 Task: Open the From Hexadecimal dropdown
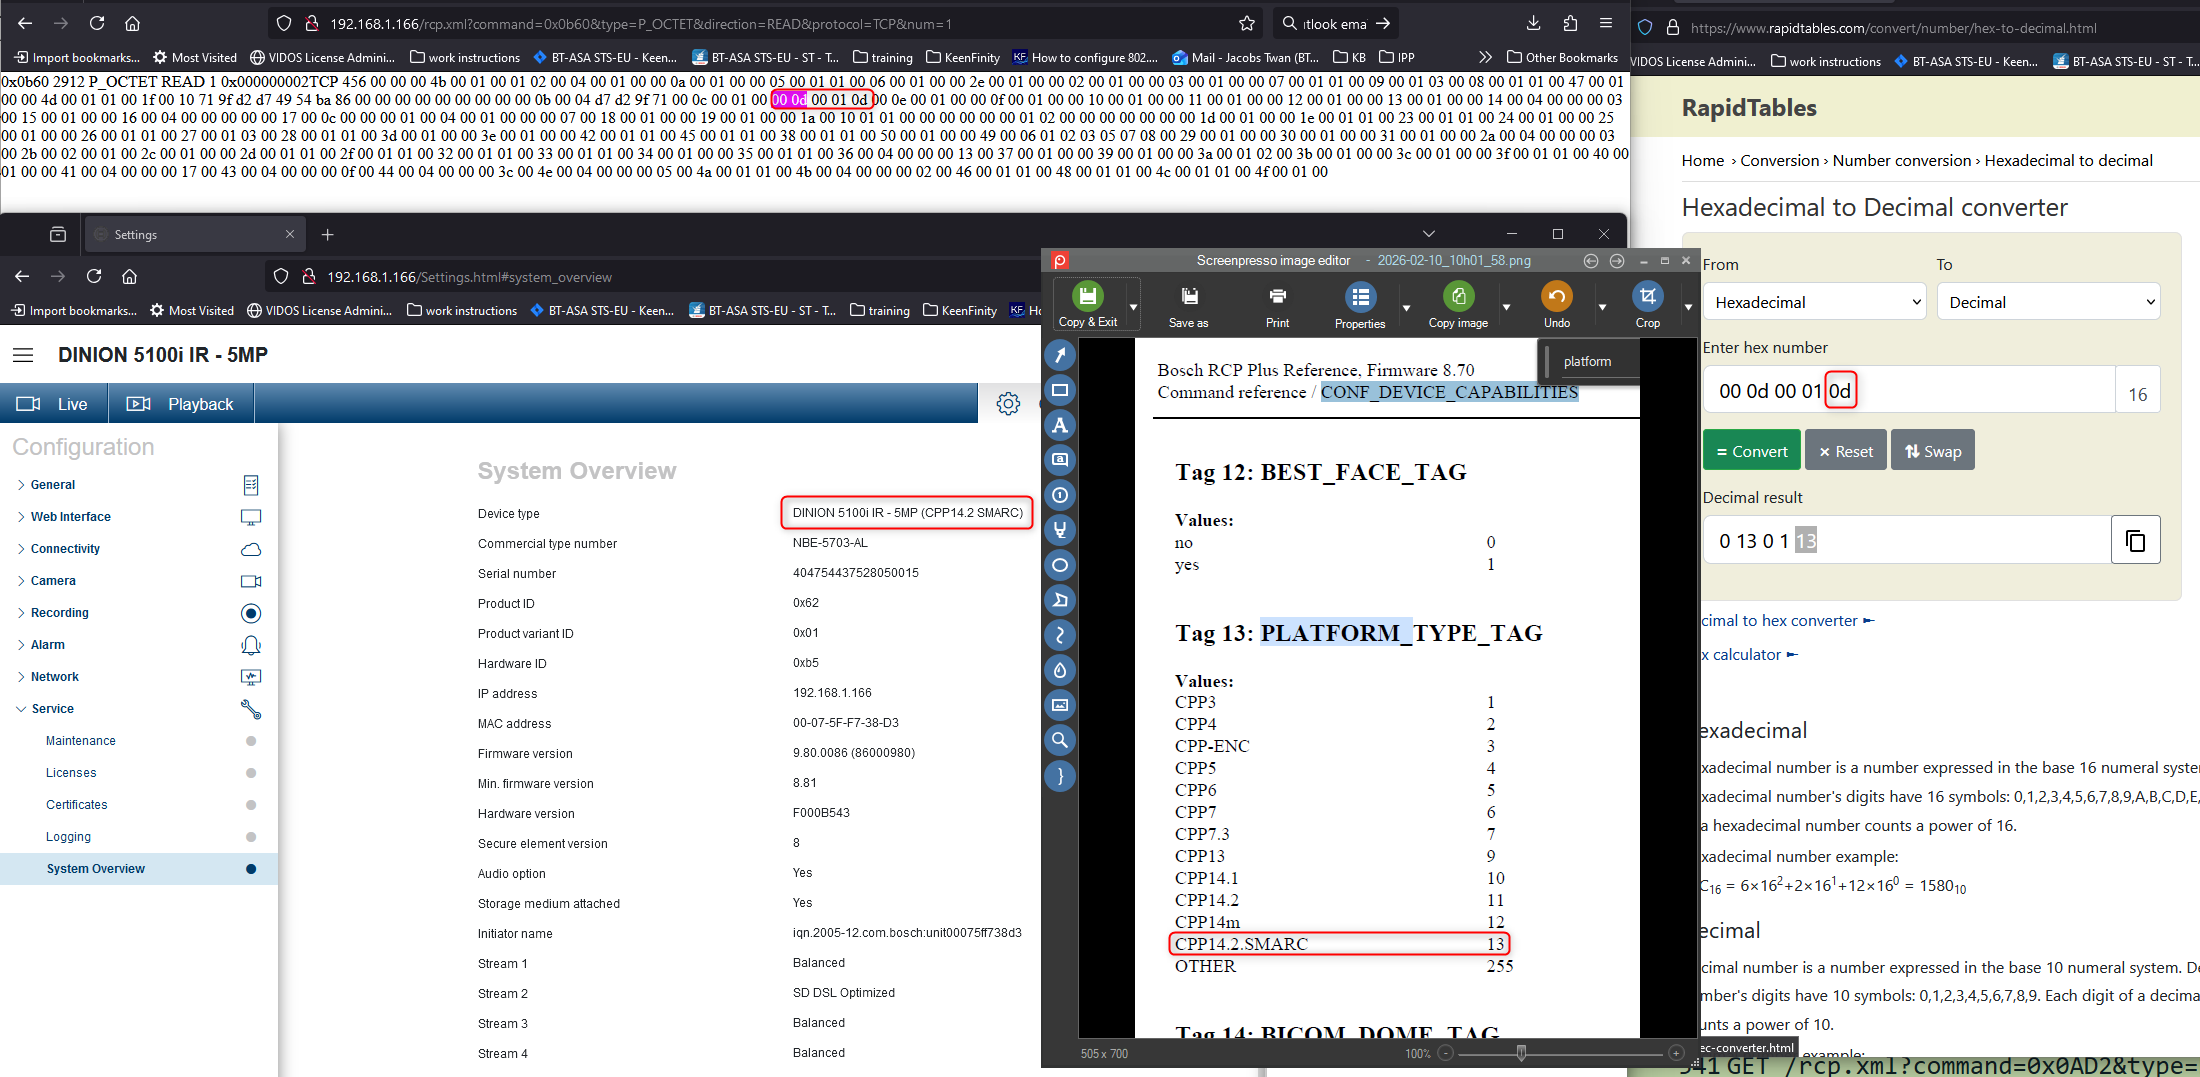(x=1814, y=302)
